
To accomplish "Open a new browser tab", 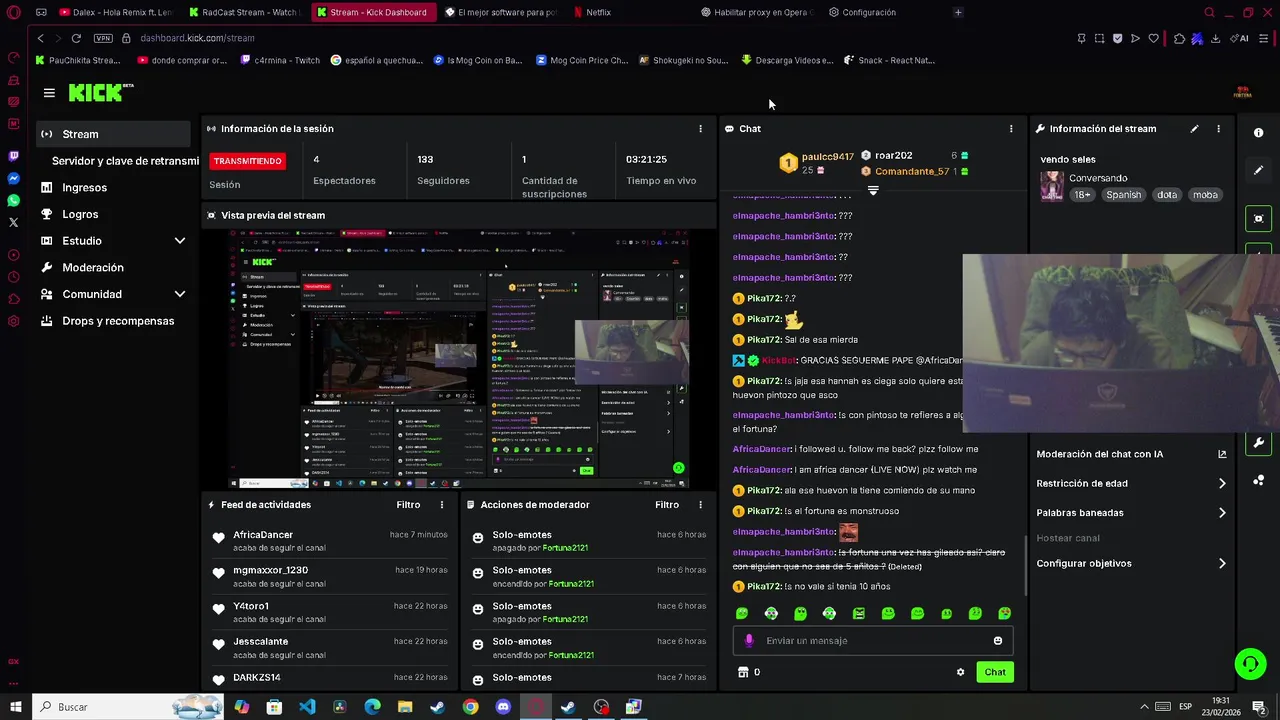I will [958, 12].
